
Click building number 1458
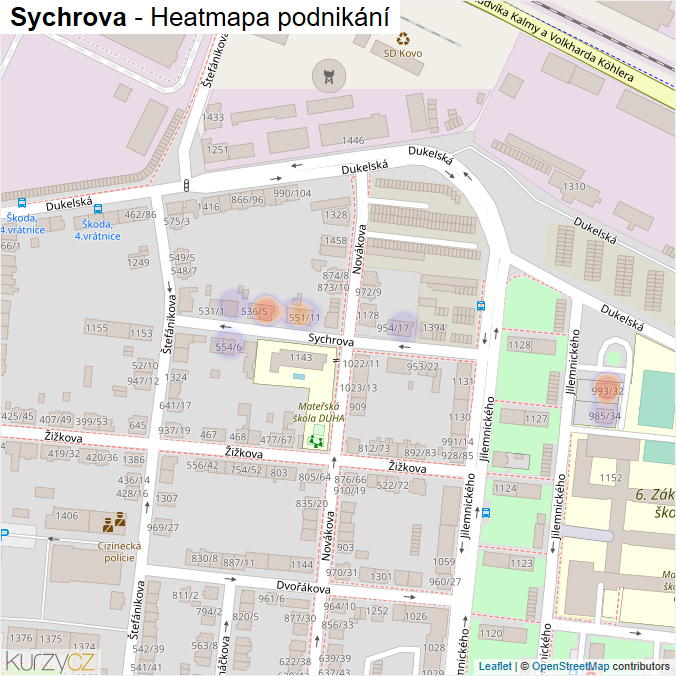[x=335, y=240]
